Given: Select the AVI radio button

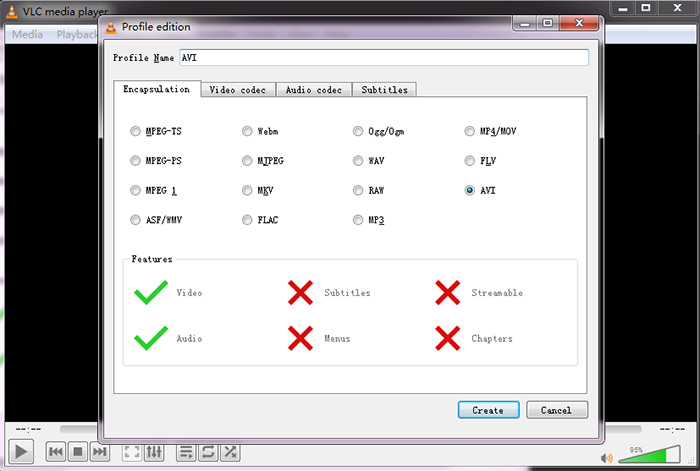Looking at the screenshot, I should (469, 190).
